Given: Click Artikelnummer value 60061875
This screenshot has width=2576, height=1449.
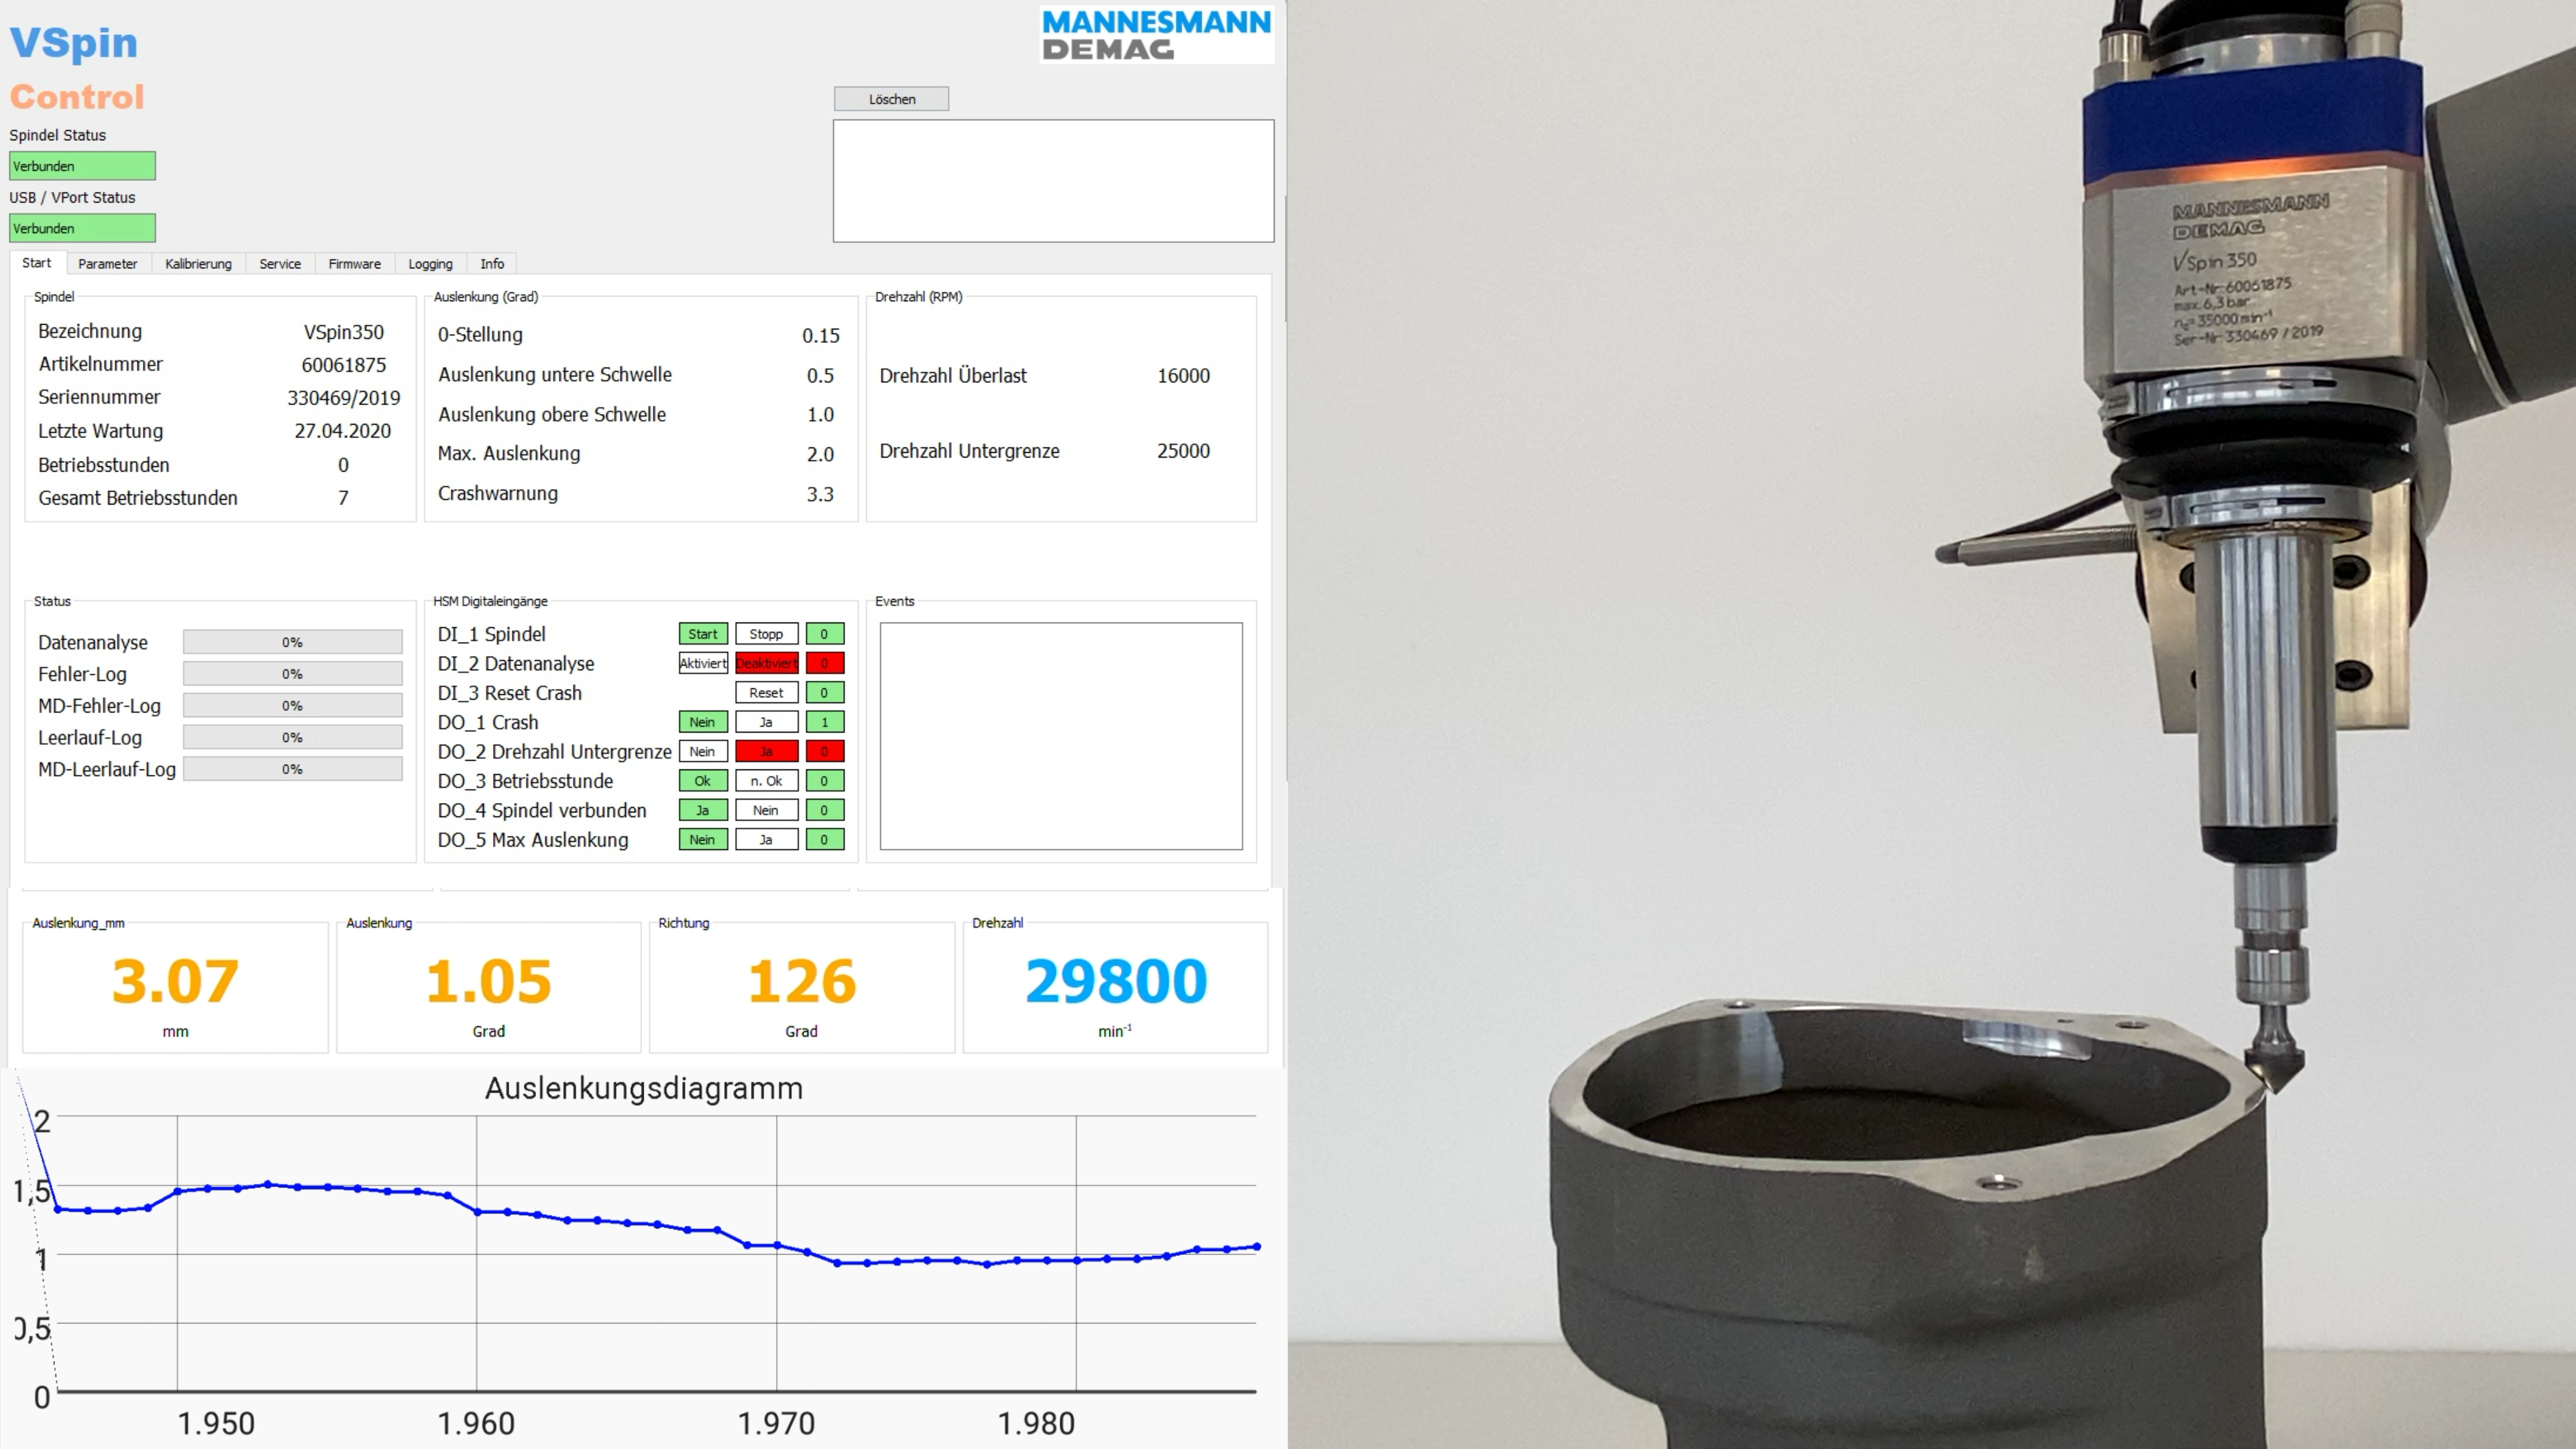Looking at the screenshot, I should coord(344,365).
